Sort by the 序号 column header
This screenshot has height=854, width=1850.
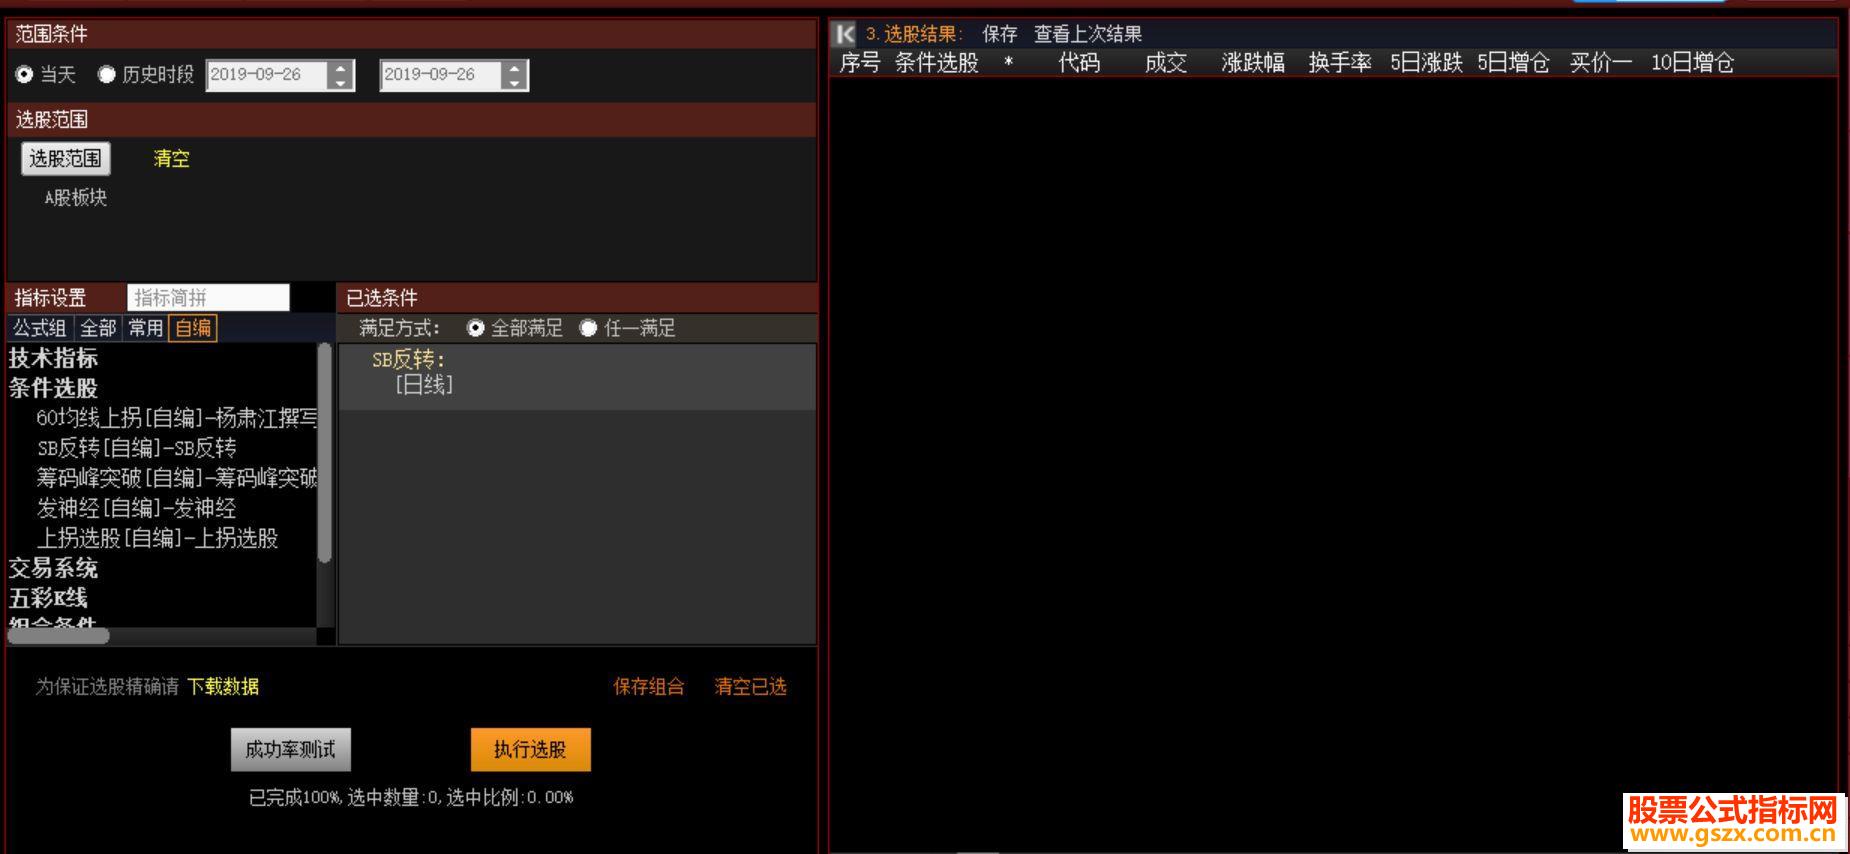860,63
